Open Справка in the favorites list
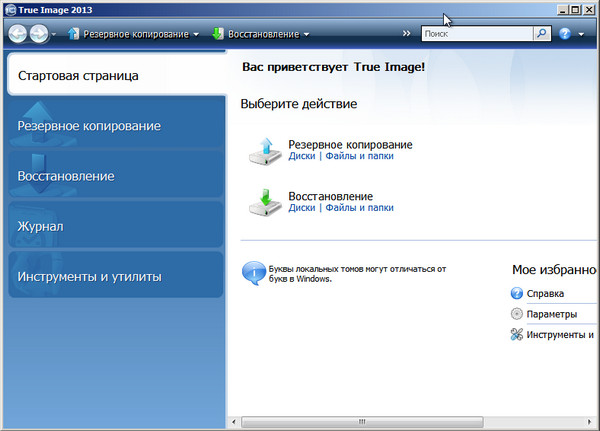The height and width of the screenshot is (431, 600). point(545,294)
